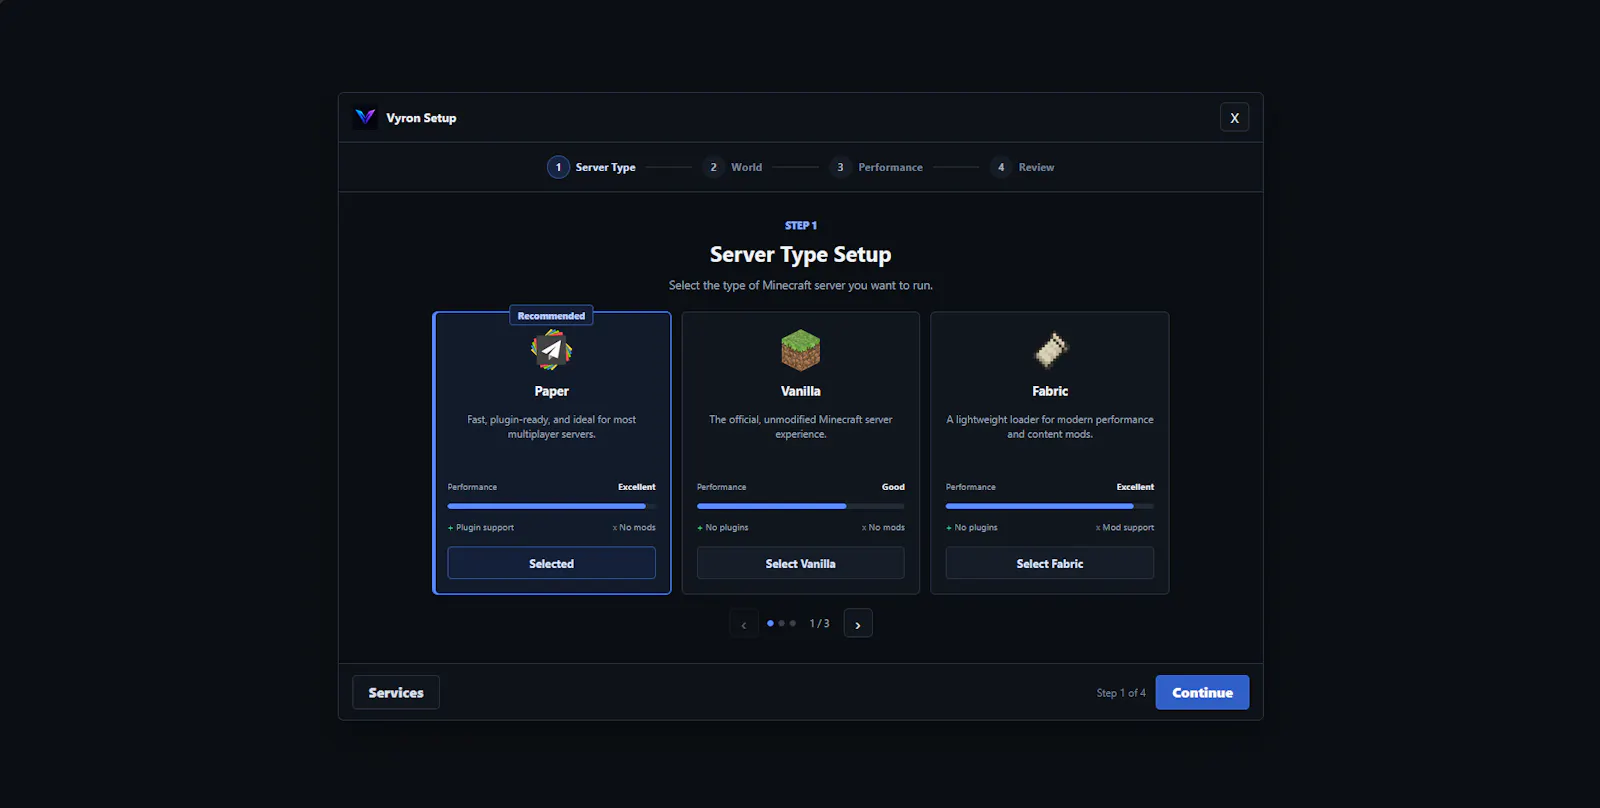Click the '1 / 3' page indicator
1600x808 pixels.
pyautogui.click(x=819, y=623)
